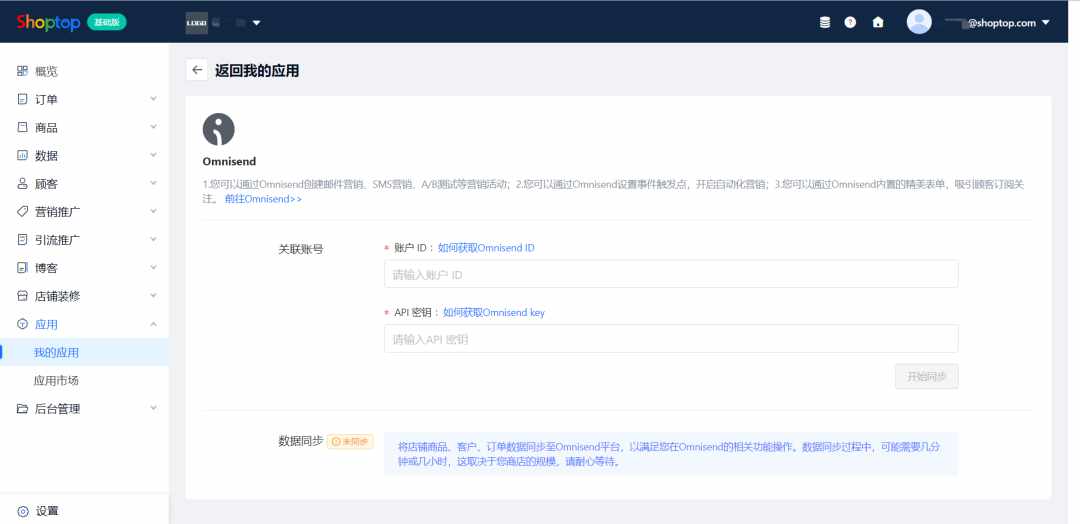Open the account dropdown arrow
Viewport: 1080px width, 524px height.
[x=1046, y=23]
